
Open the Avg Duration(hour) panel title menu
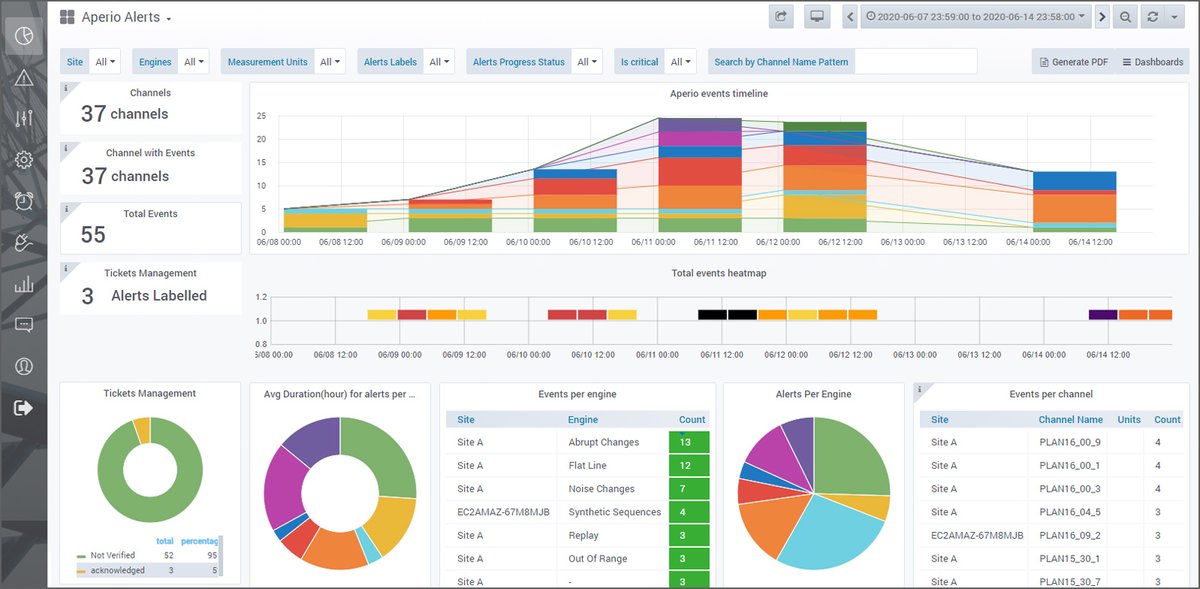[x=340, y=394]
